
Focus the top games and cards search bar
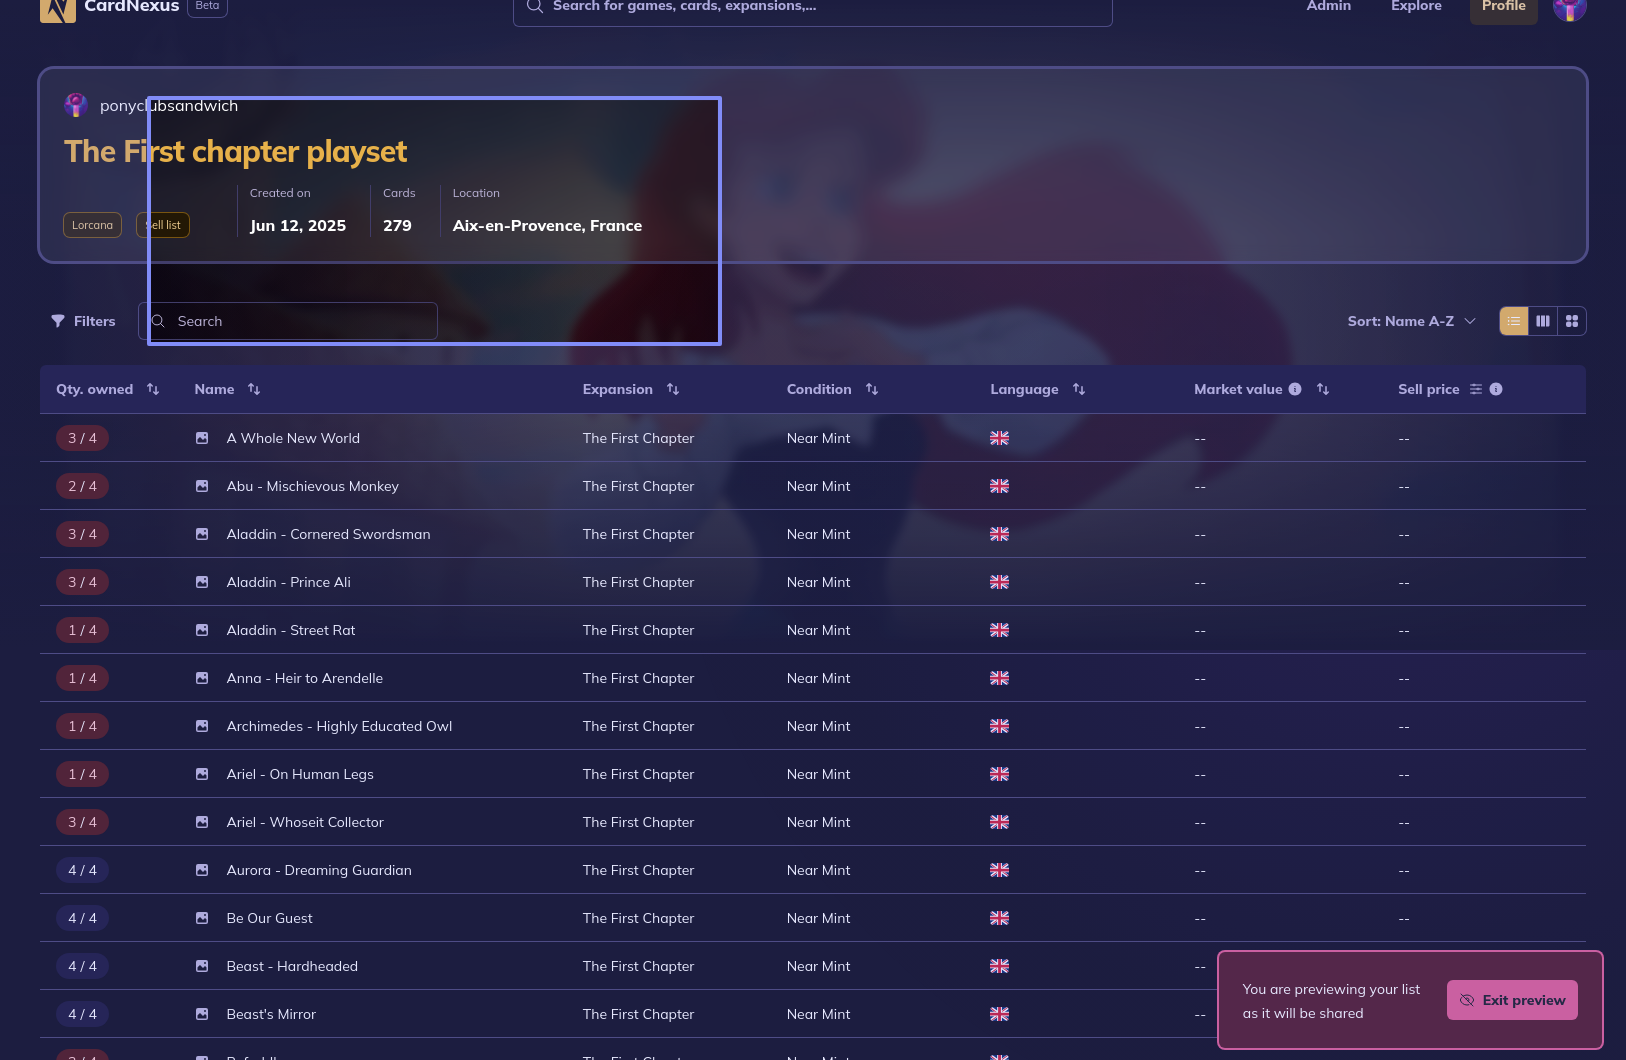coord(812,8)
